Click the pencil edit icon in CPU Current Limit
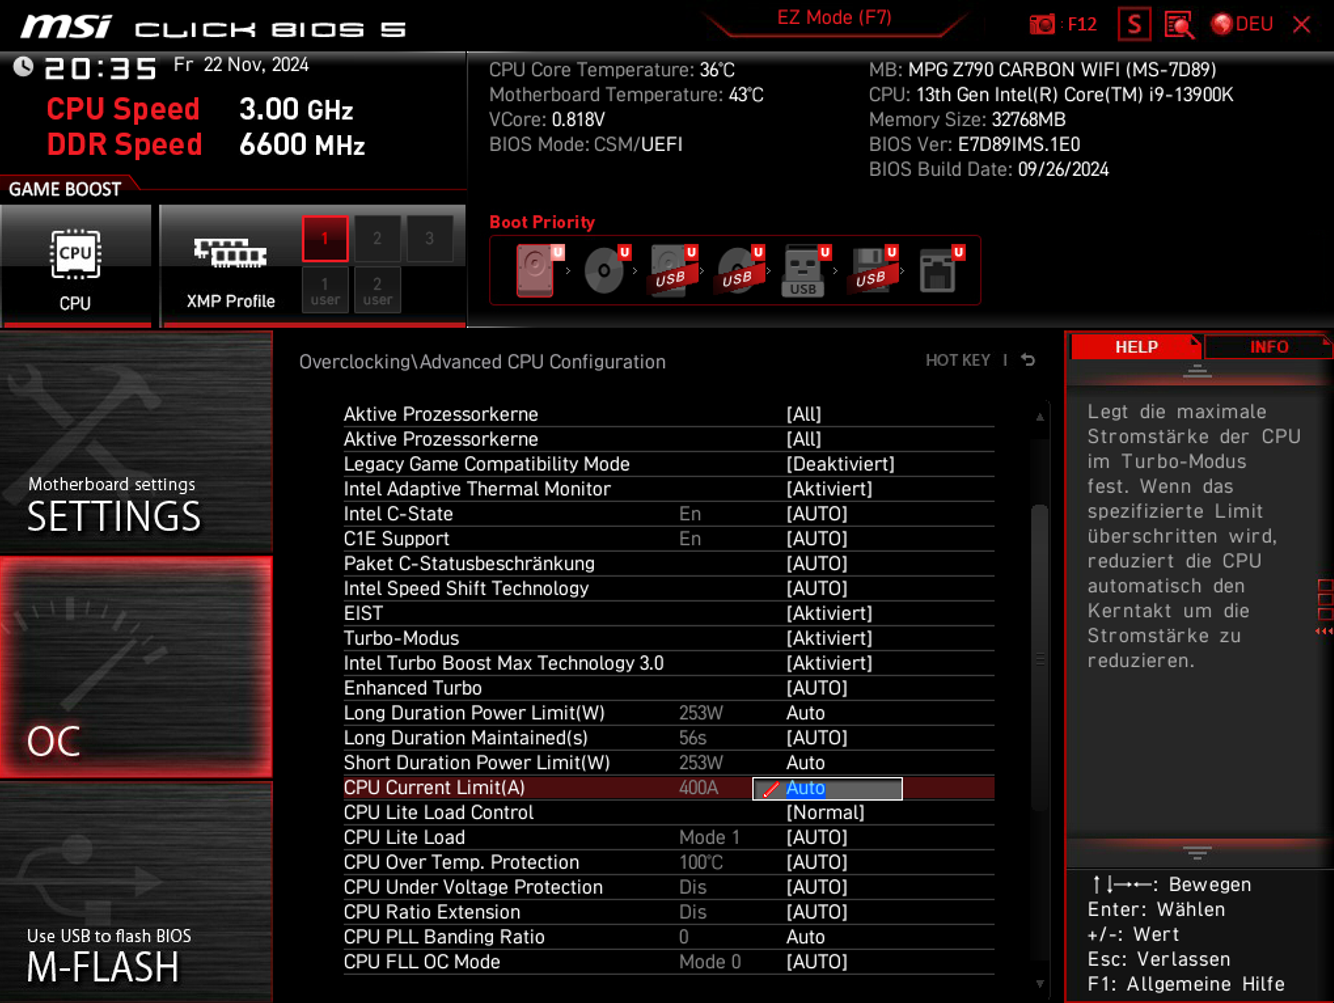The height and width of the screenshot is (1003, 1334). [771, 789]
